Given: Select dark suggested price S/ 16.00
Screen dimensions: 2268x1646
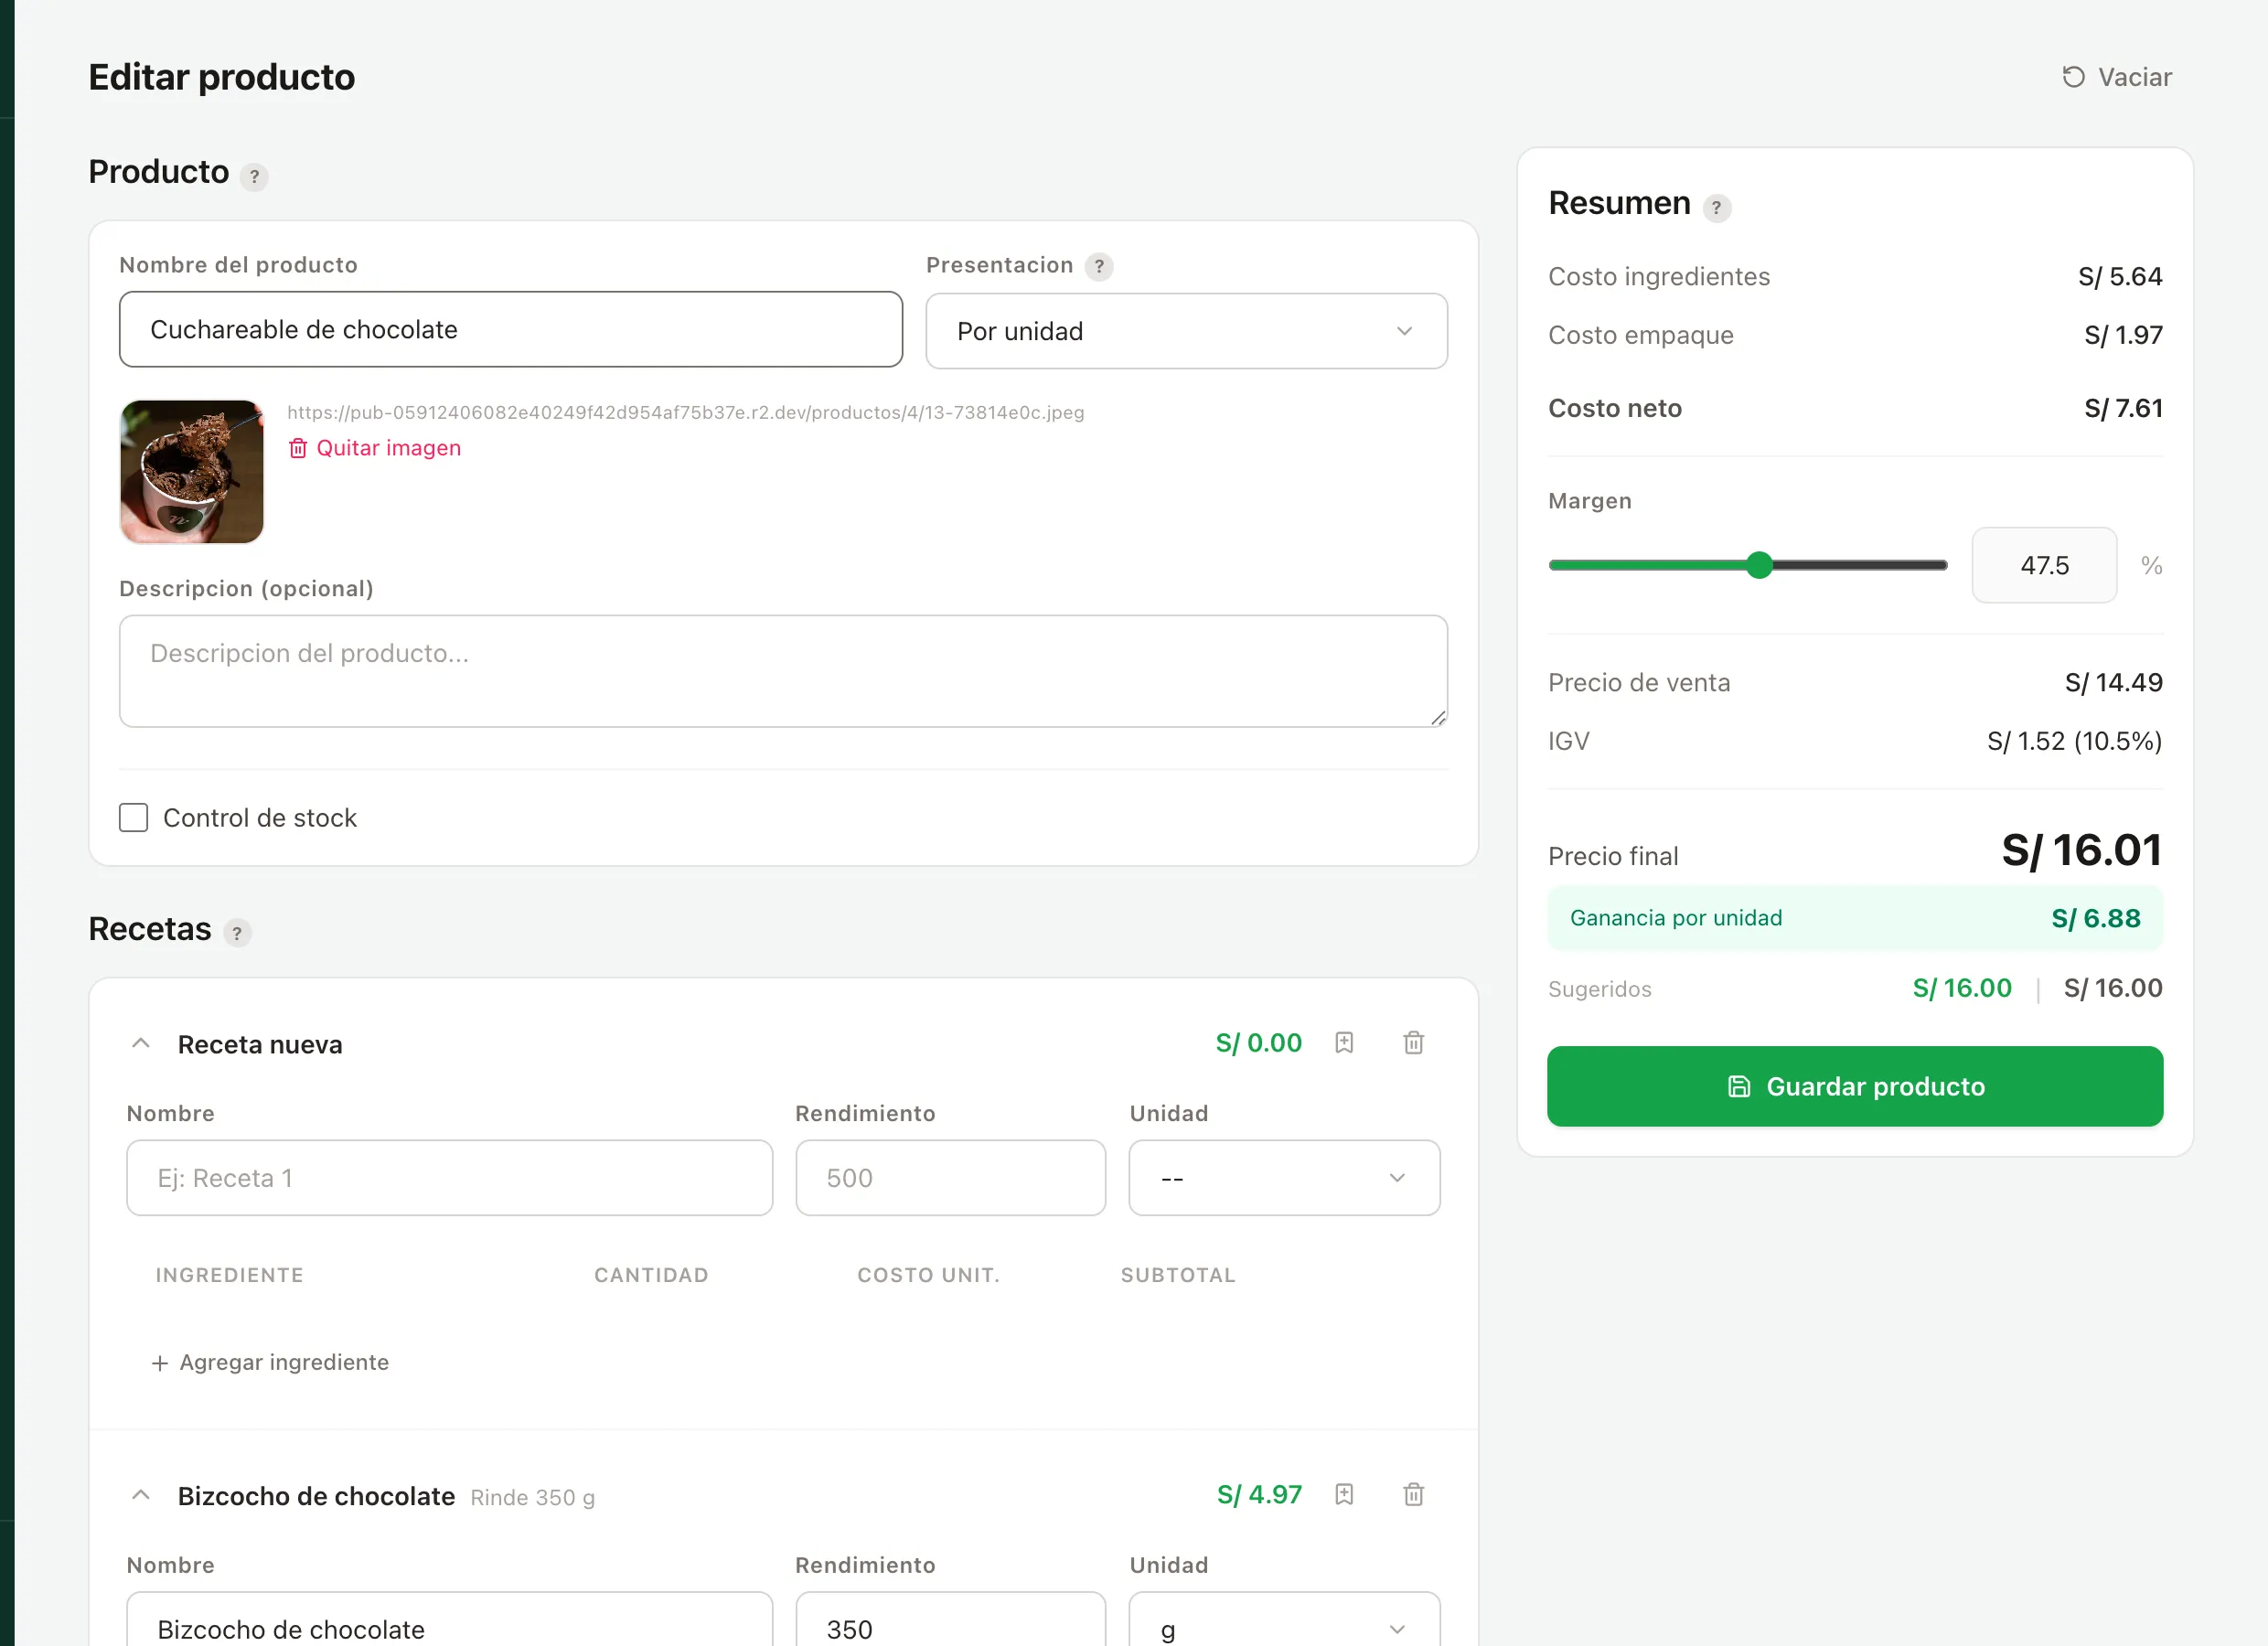Looking at the screenshot, I should coord(2113,988).
